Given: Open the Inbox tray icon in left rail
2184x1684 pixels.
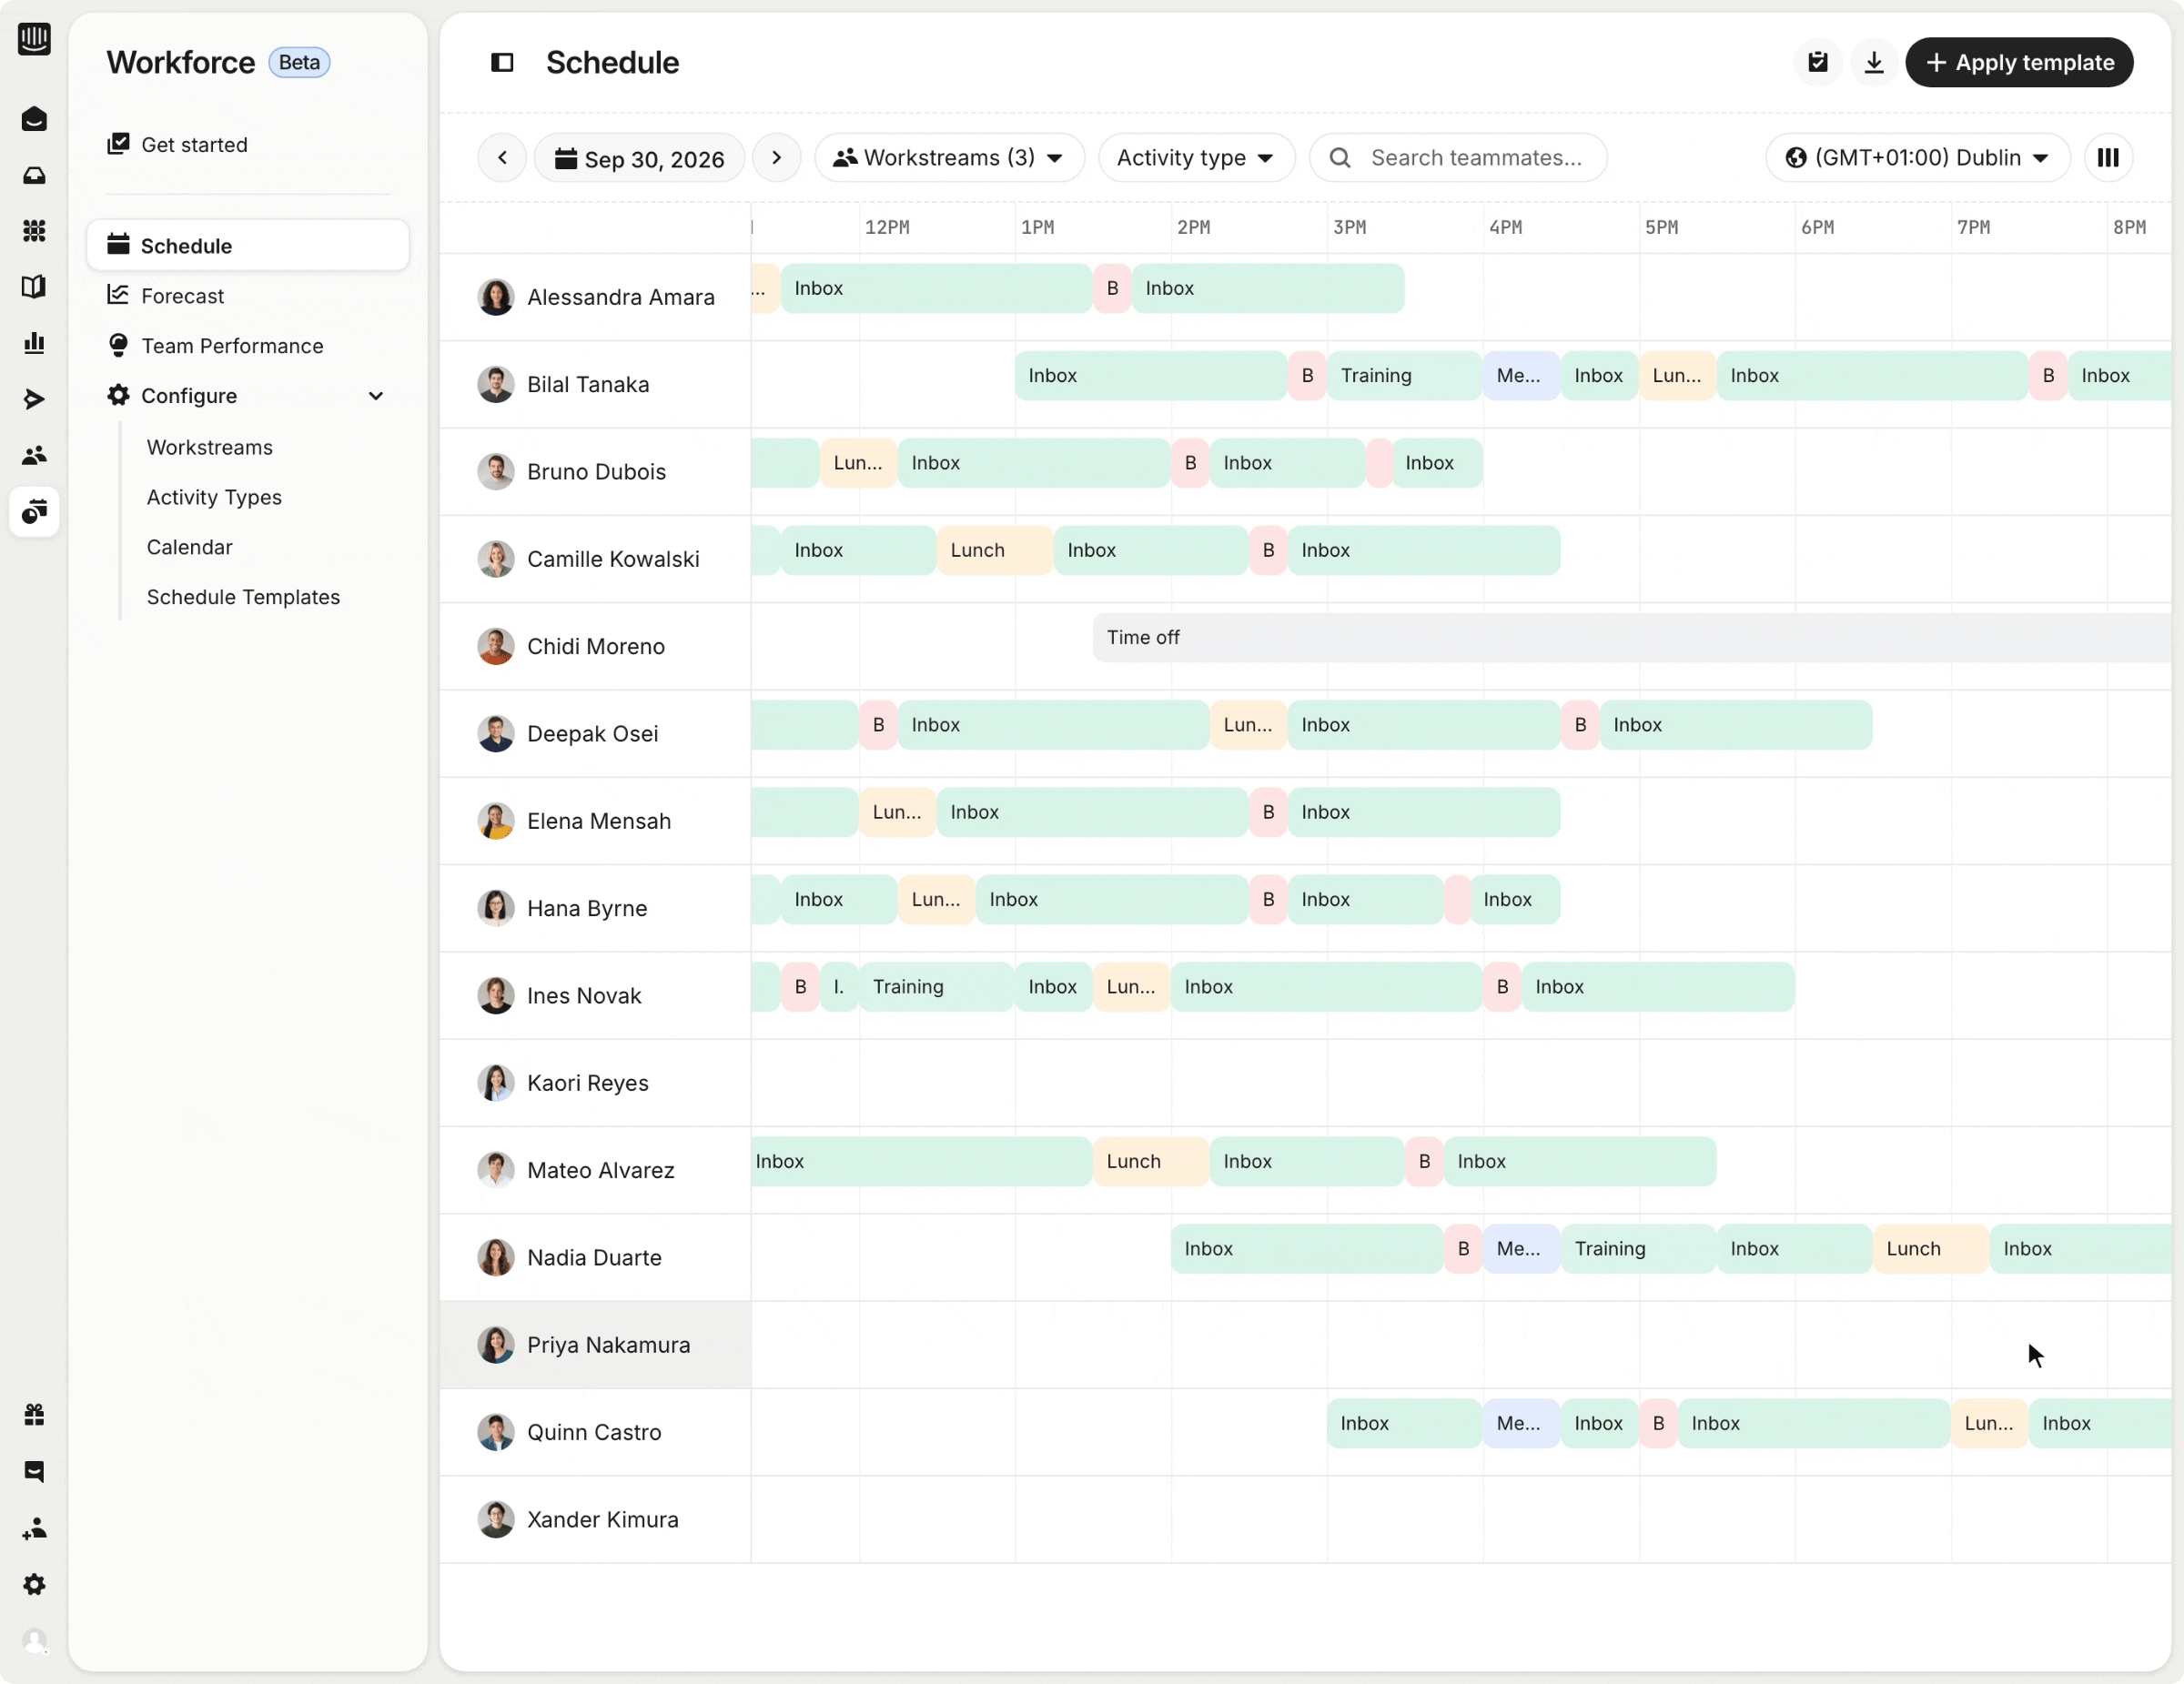Looking at the screenshot, I should 34,175.
